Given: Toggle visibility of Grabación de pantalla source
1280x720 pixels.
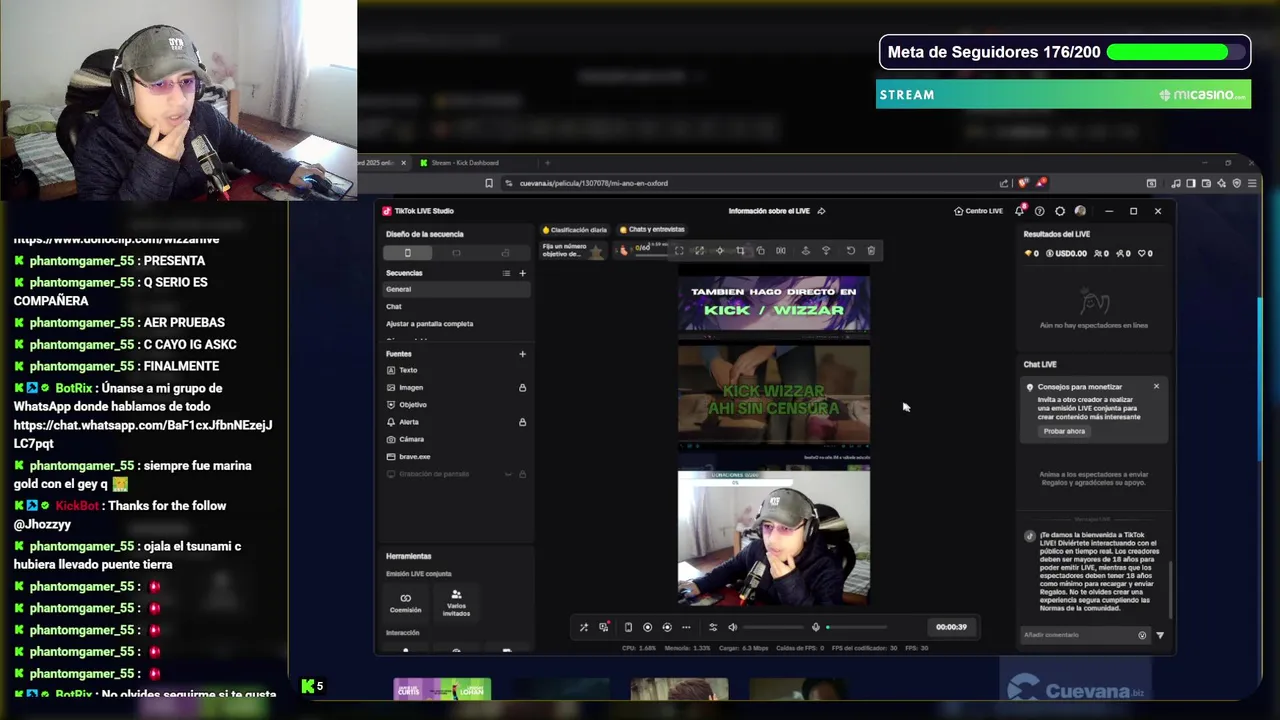Looking at the screenshot, I should point(508,474).
